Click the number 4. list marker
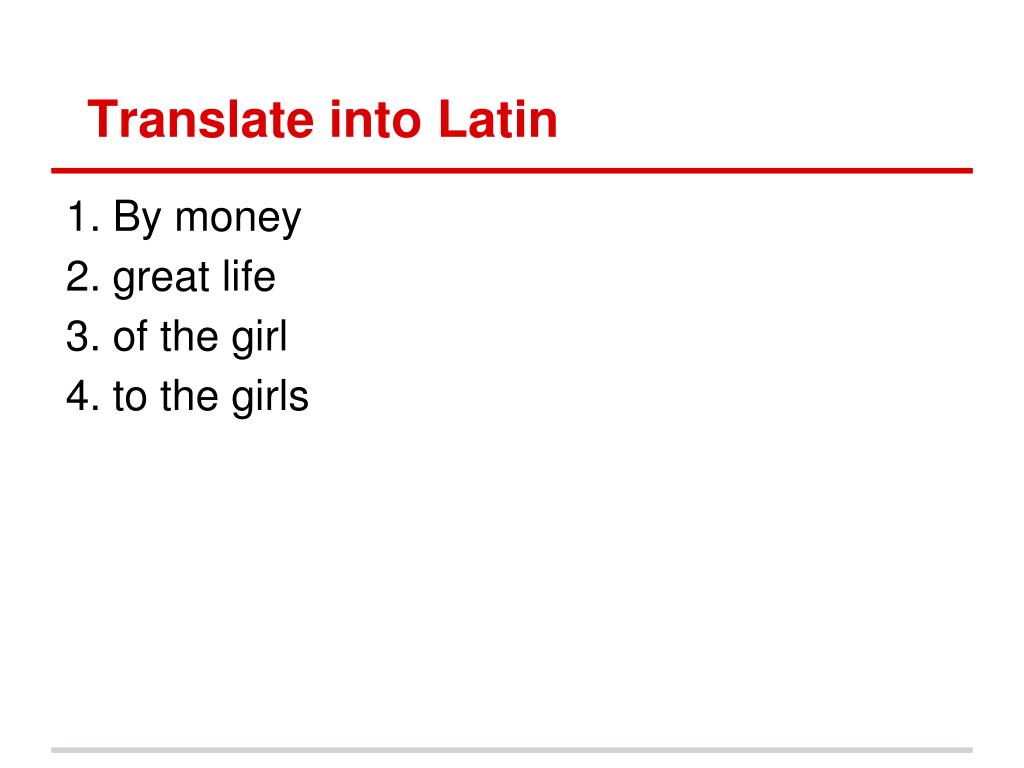 point(83,396)
